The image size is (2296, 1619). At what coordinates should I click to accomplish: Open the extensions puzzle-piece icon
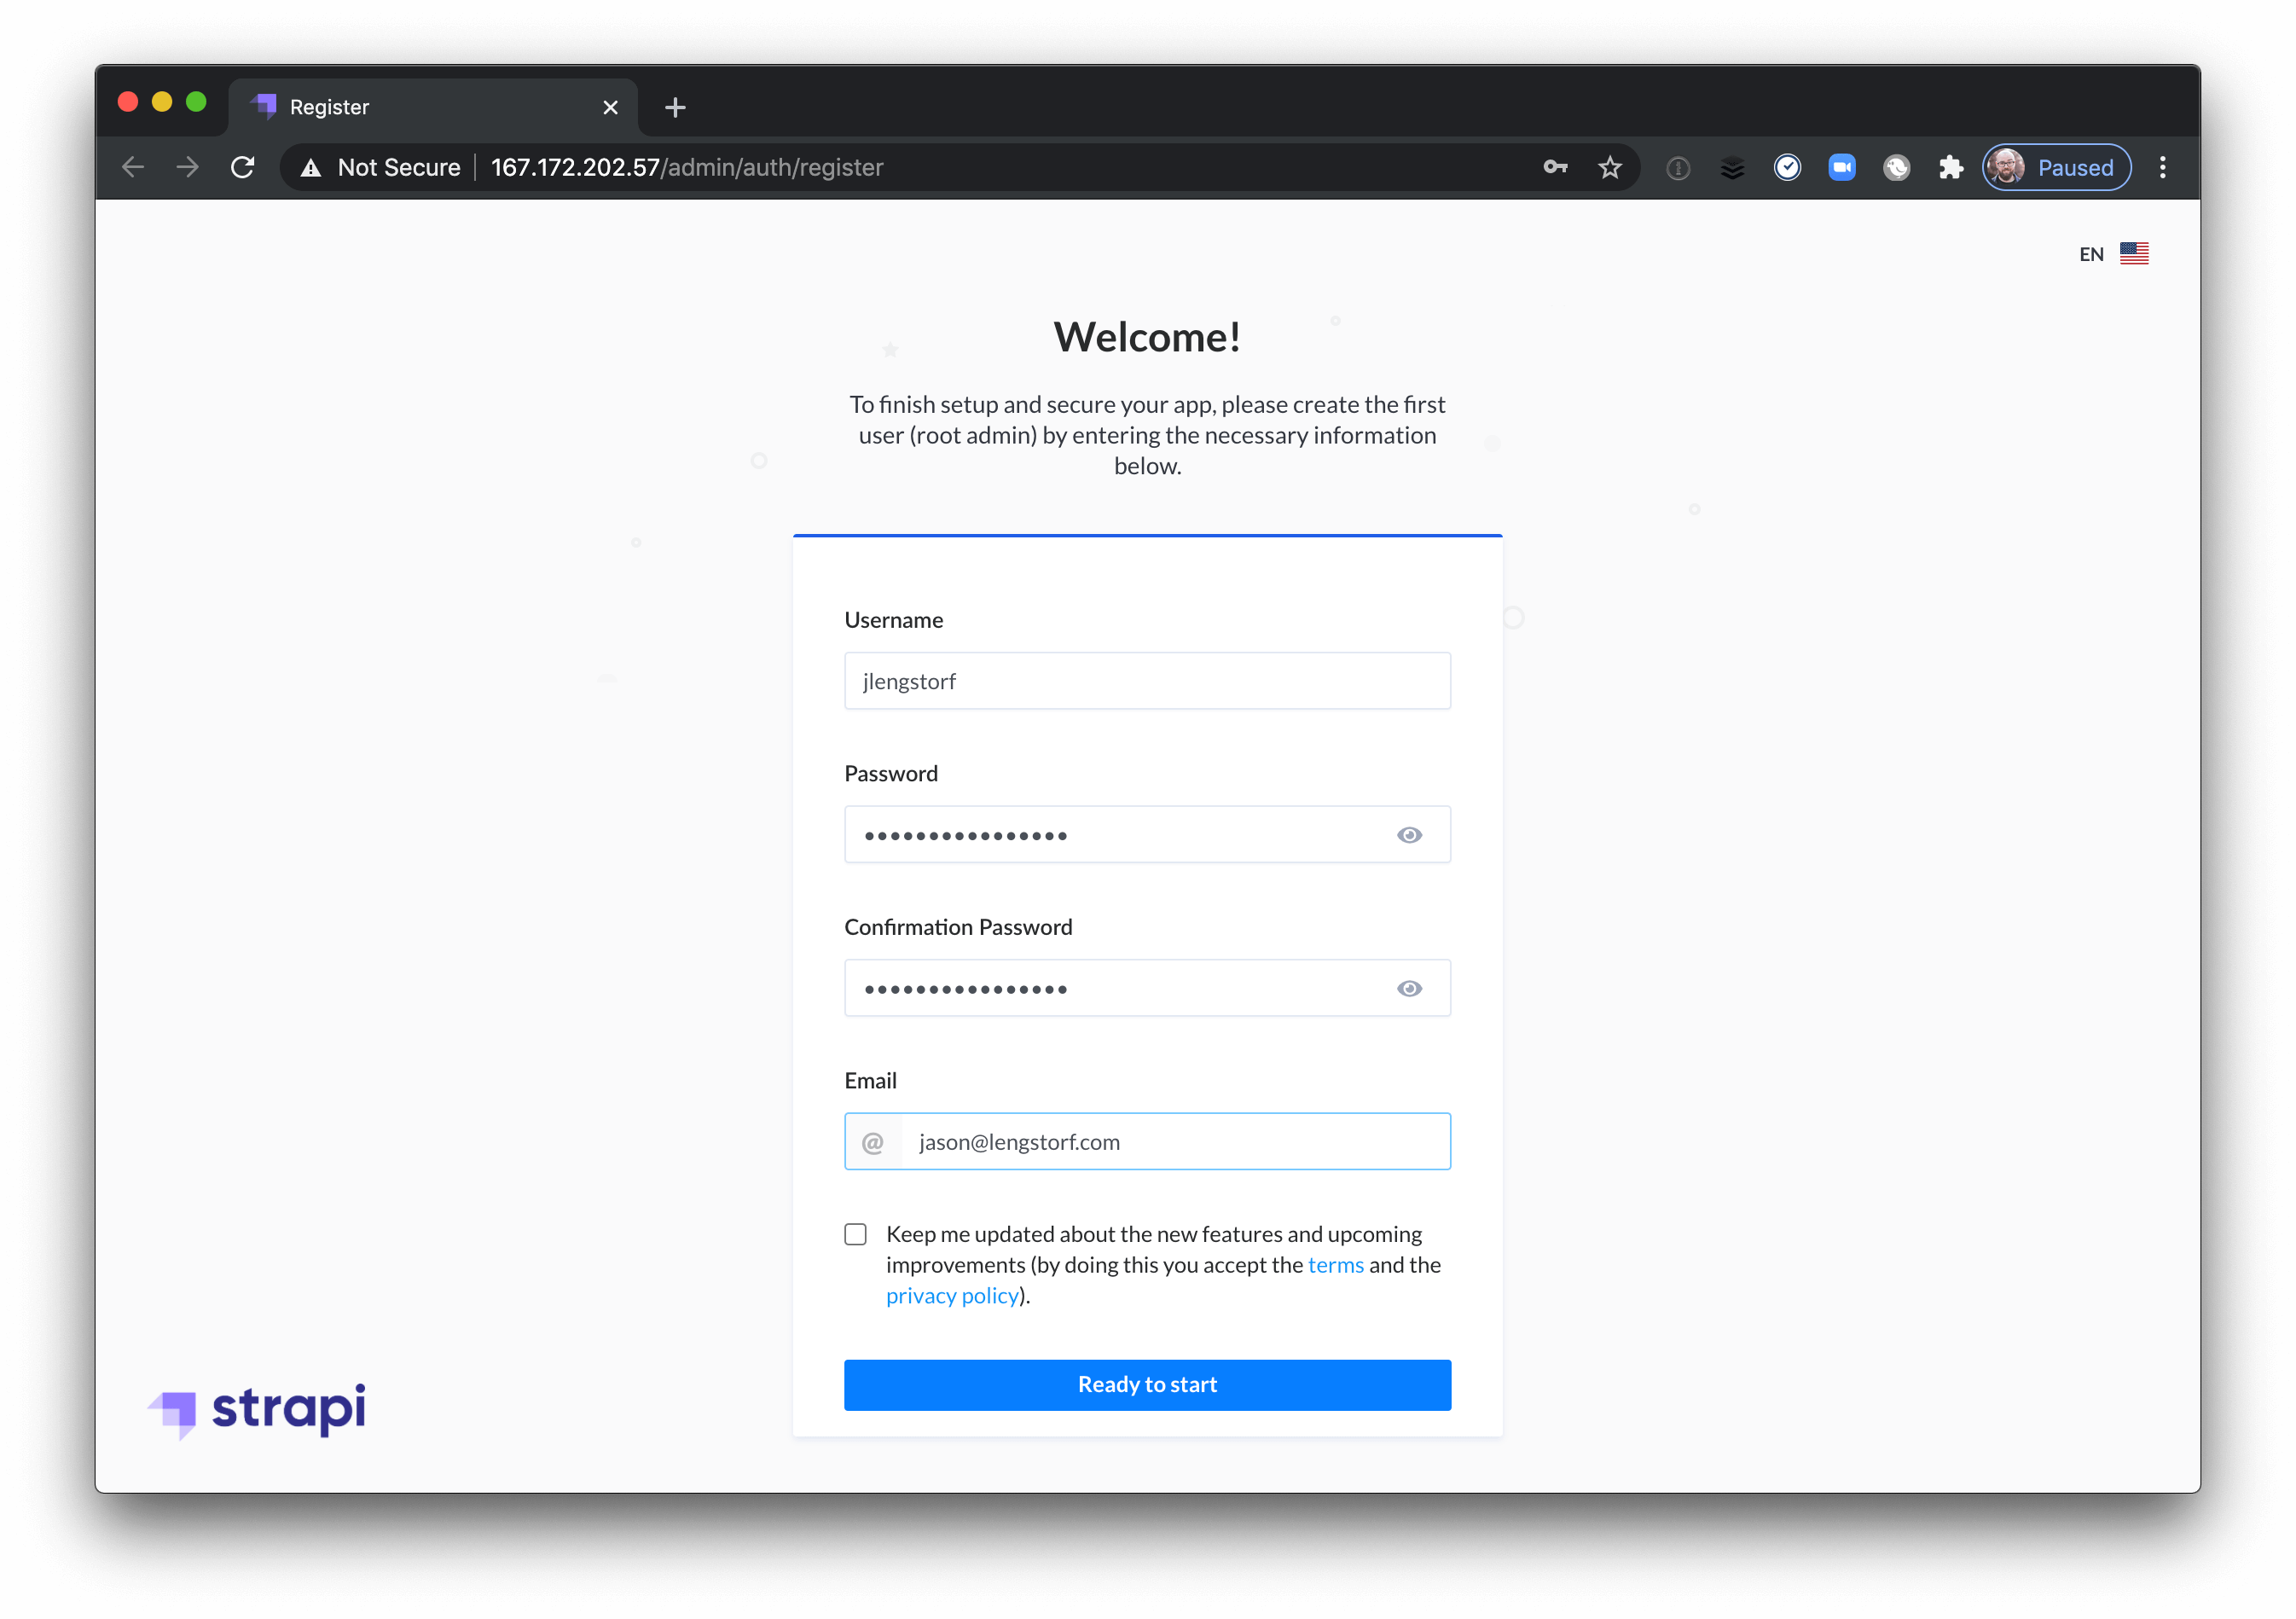pyautogui.click(x=1950, y=167)
